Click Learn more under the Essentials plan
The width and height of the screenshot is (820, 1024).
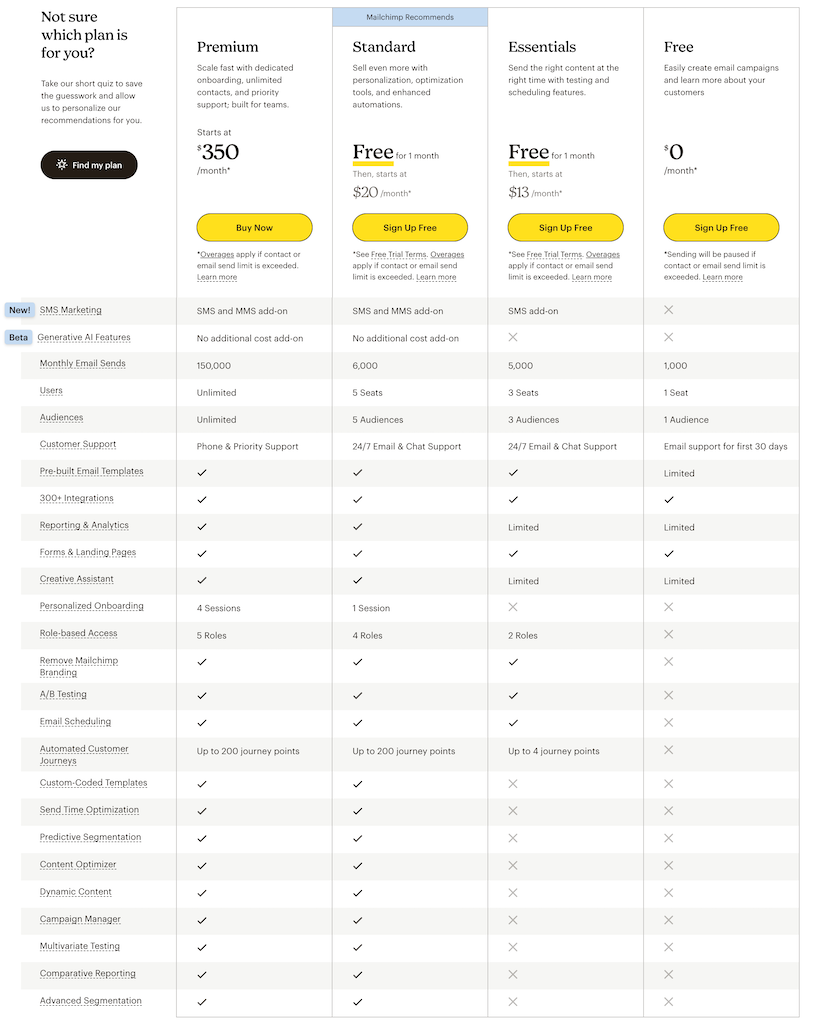pyautogui.click(x=591, y=277)
